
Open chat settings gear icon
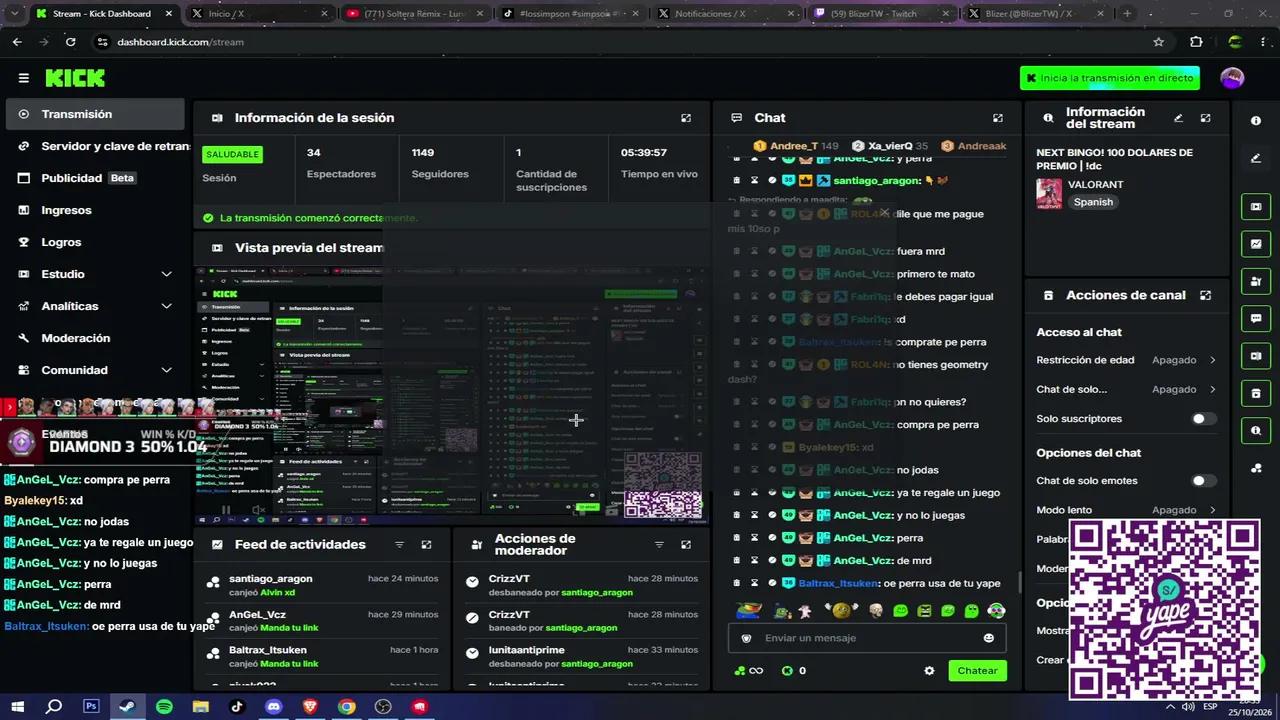929,671
